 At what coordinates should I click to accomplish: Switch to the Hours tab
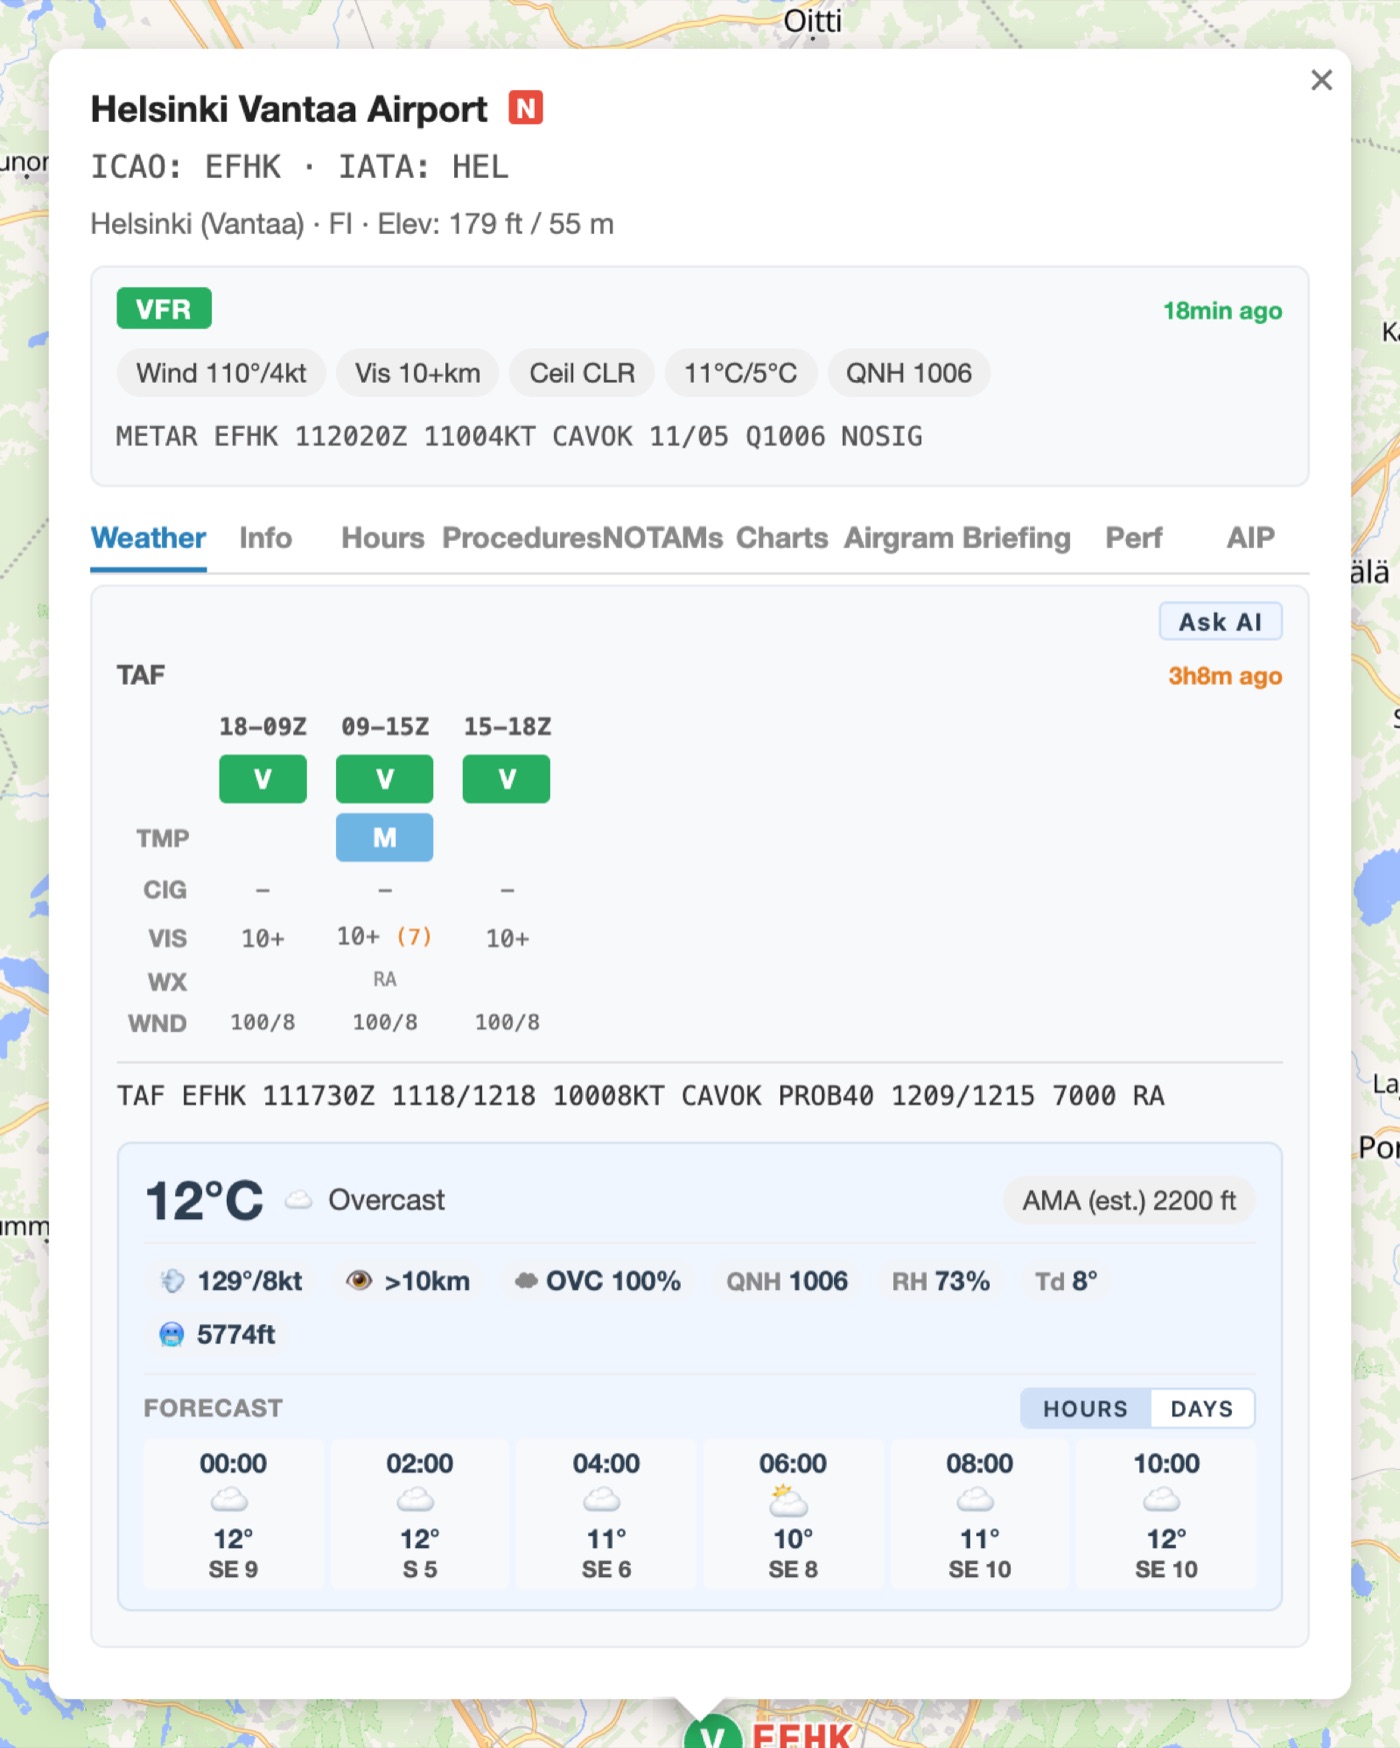click(x=383, y=538)
